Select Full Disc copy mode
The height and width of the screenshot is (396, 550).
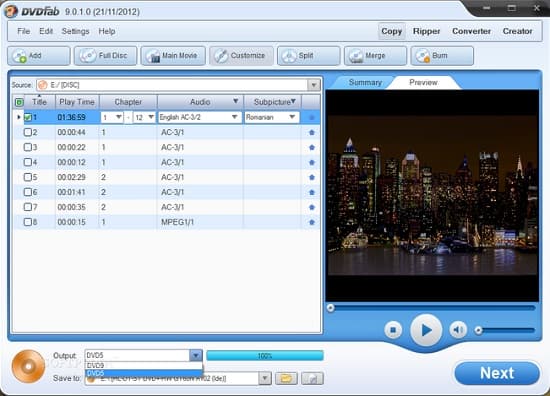coord(105,56)
